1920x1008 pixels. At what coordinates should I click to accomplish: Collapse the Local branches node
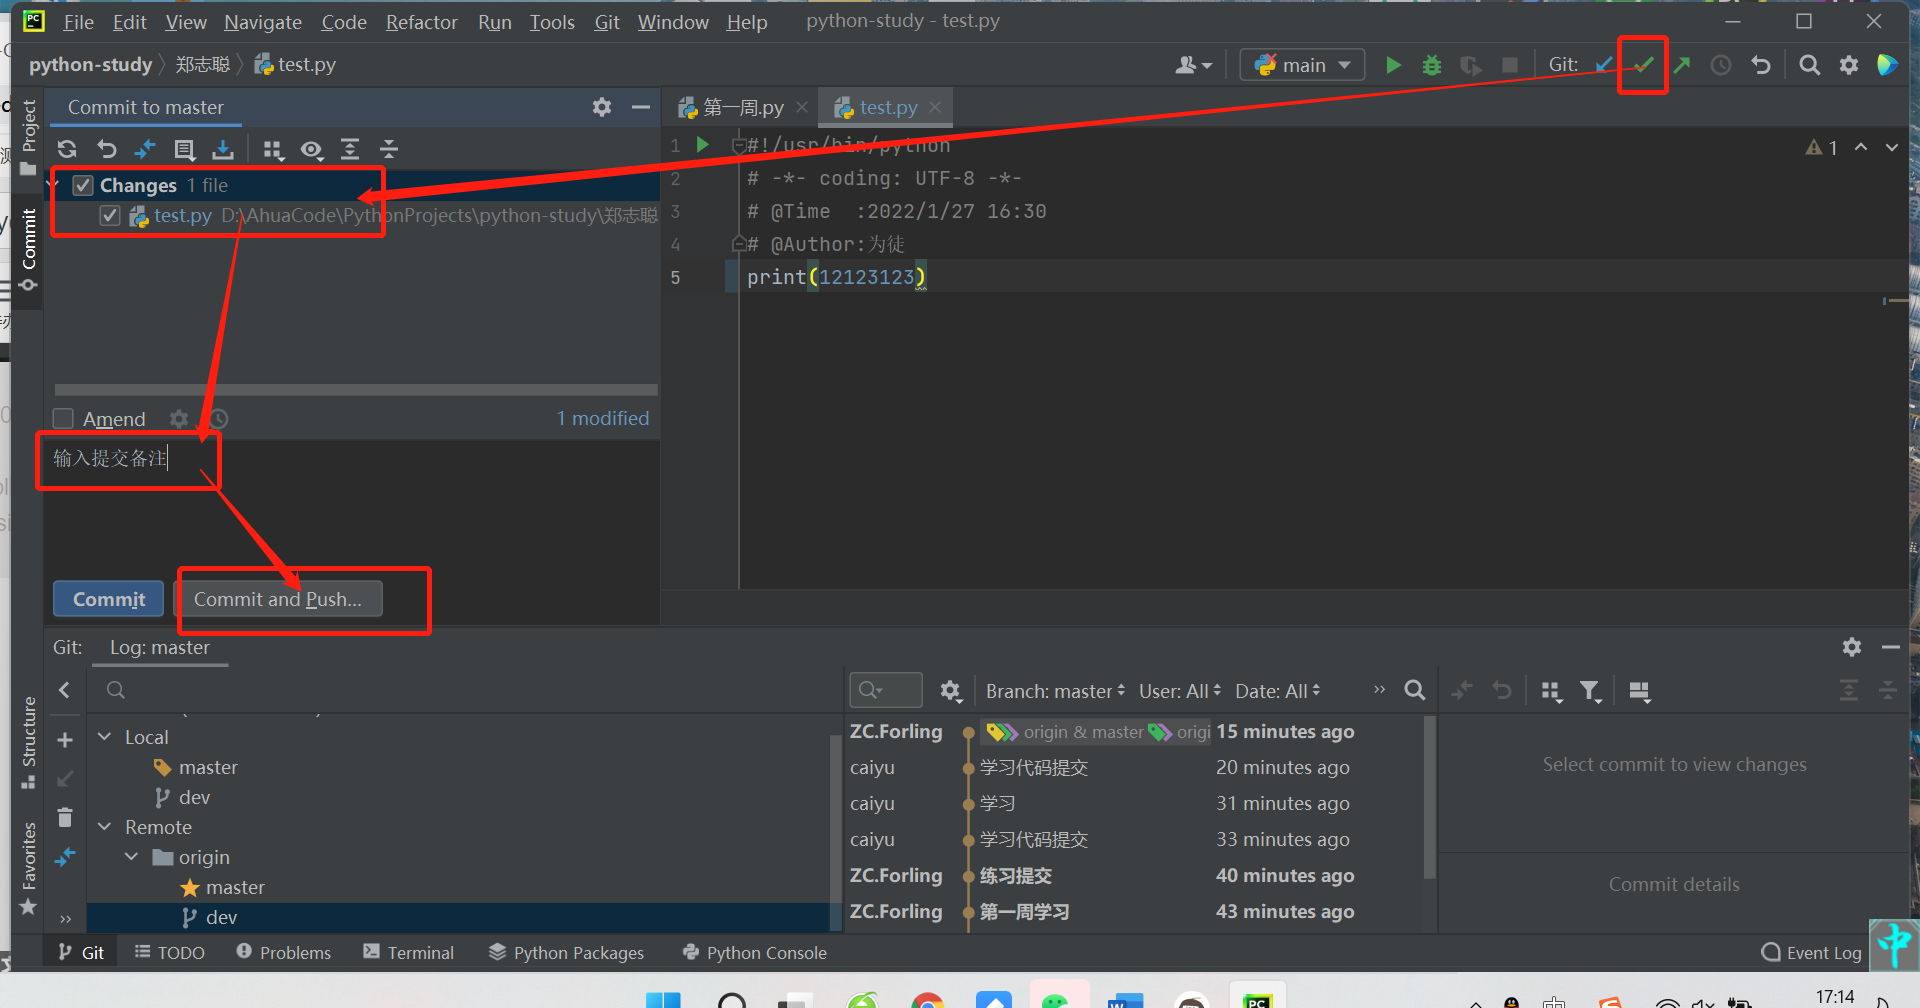click(x=105, y=737)
